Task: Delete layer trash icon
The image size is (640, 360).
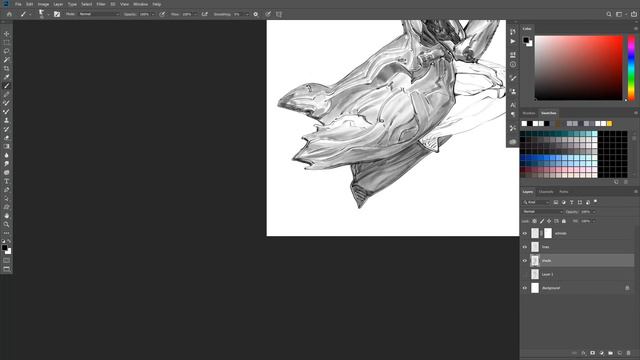Action: (629, 353)
